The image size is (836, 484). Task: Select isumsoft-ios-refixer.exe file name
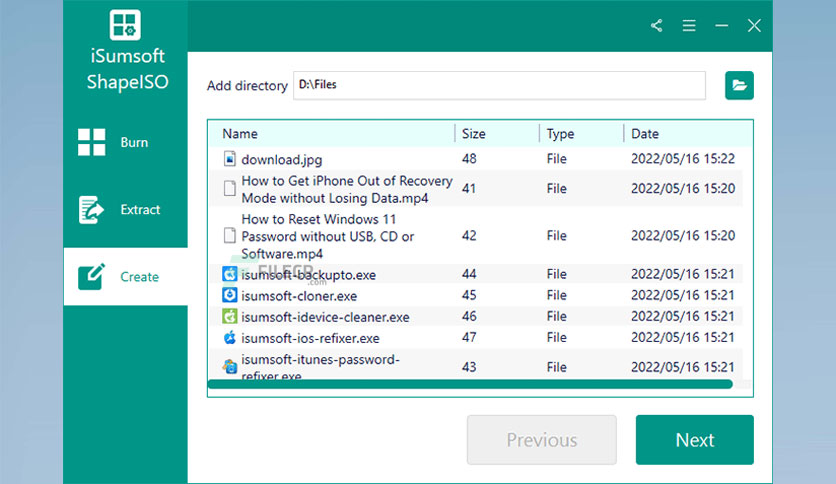tap(310, 338)
